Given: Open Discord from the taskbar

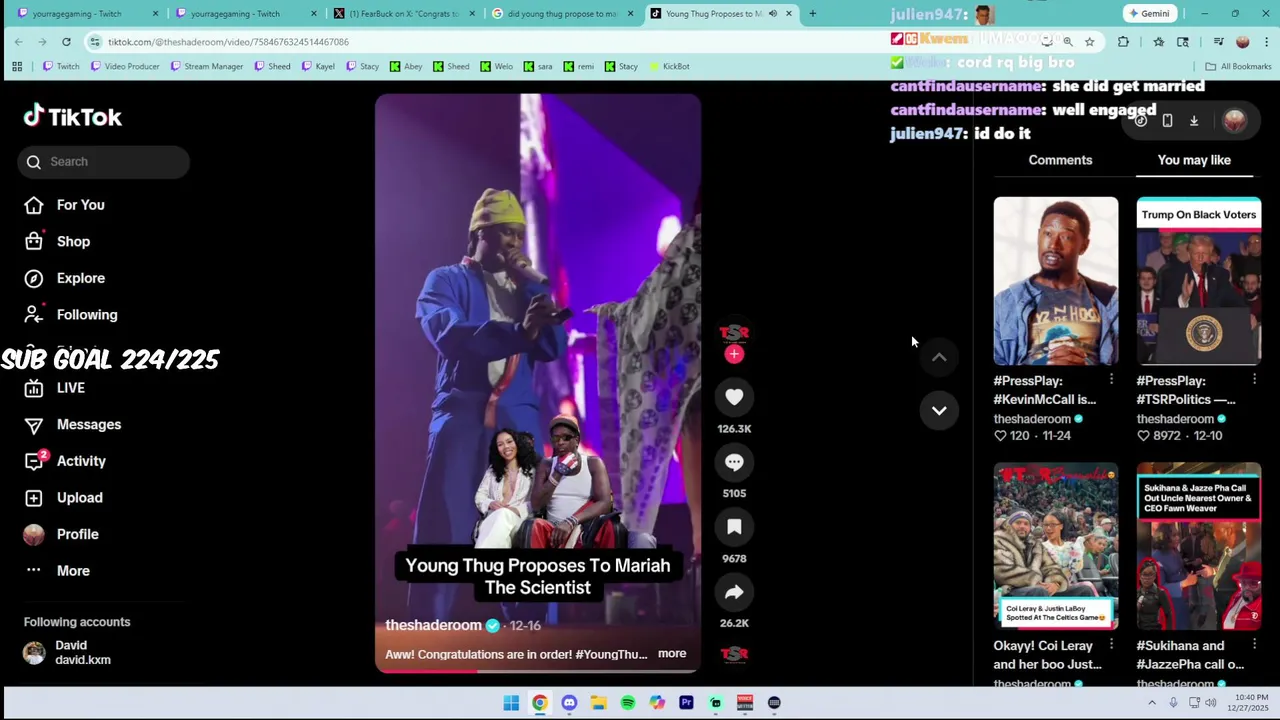Looking at the screenshot, I should pyautogui.click(x=569, y=703).
